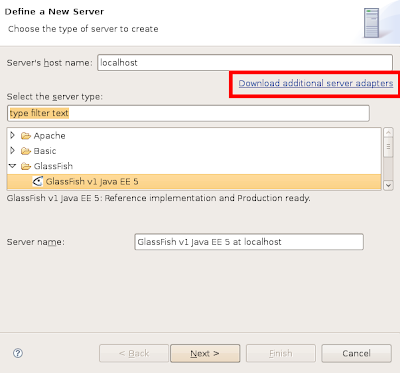
Task: Select GlassFish v1 Java EE 5 row
Action: tap(194, 182)
